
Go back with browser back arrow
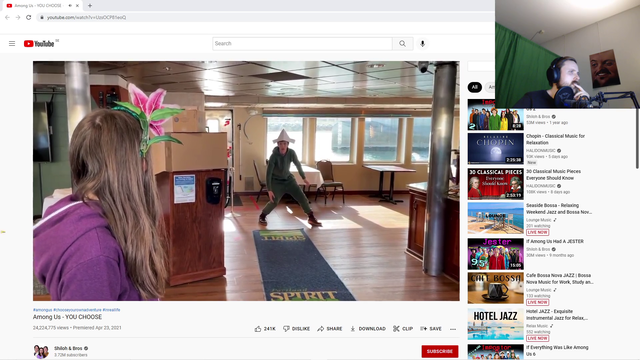tap(7, 17)
